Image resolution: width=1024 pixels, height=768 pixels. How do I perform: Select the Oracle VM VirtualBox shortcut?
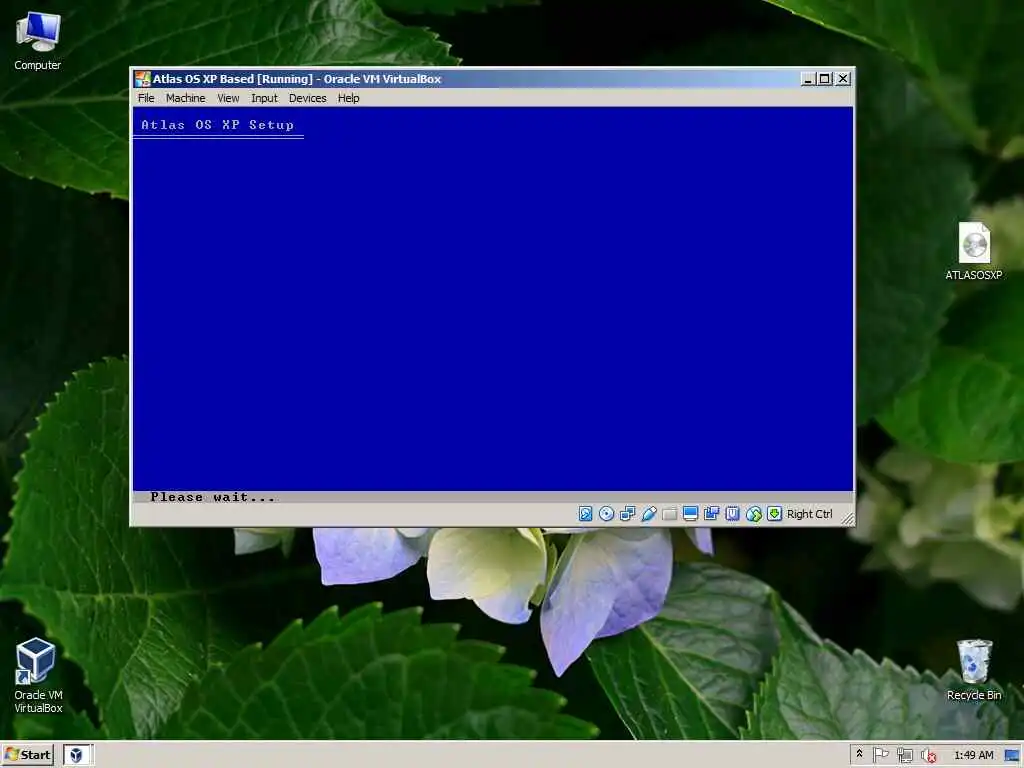[x=38, y=675]
